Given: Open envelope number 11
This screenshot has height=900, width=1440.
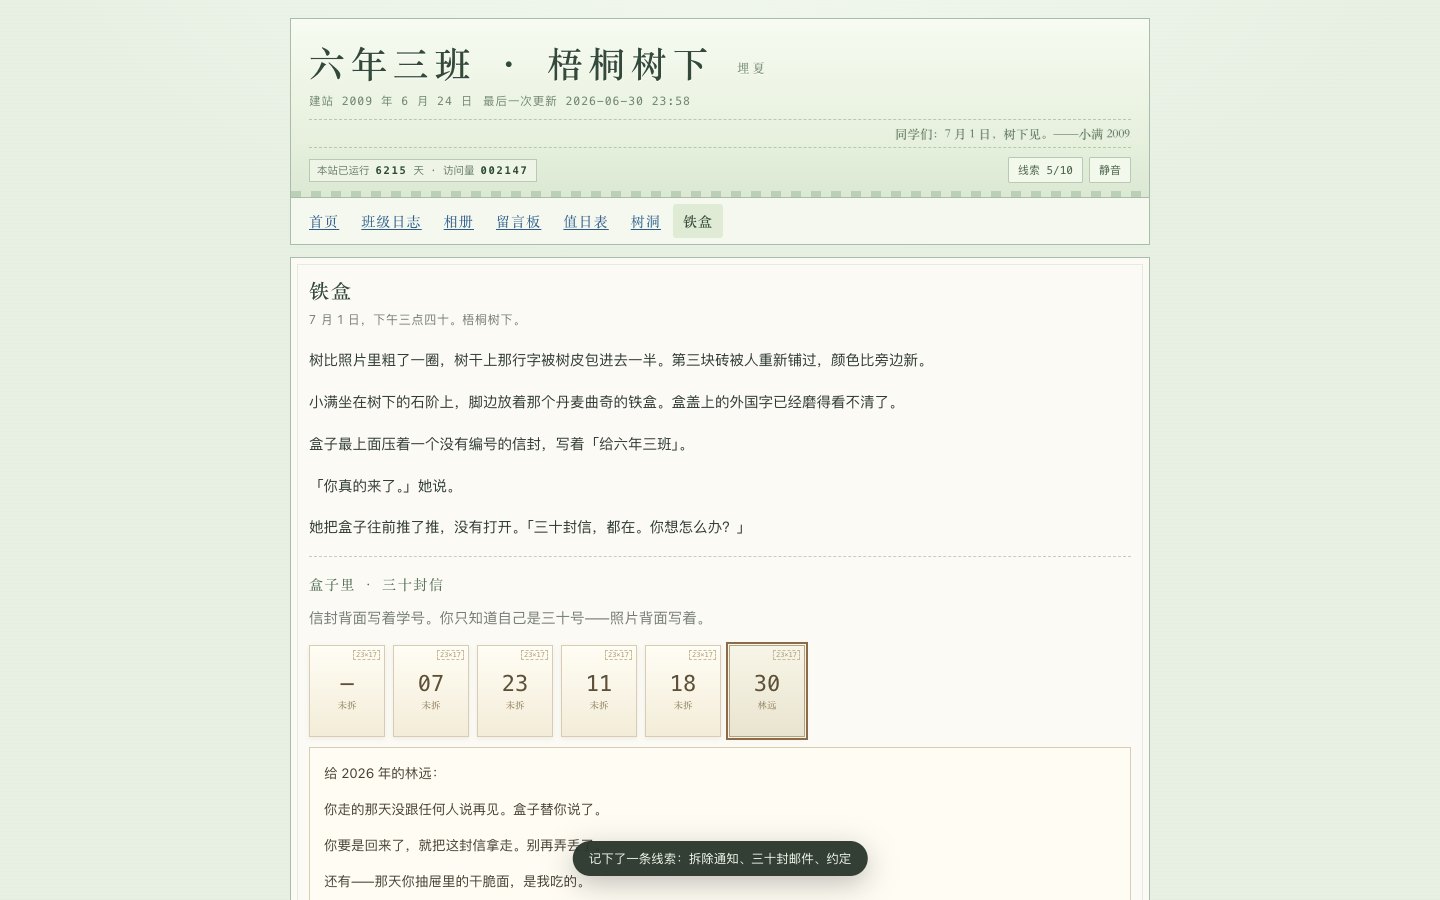Looking at the screenshot, I should [x=599, y=691].
